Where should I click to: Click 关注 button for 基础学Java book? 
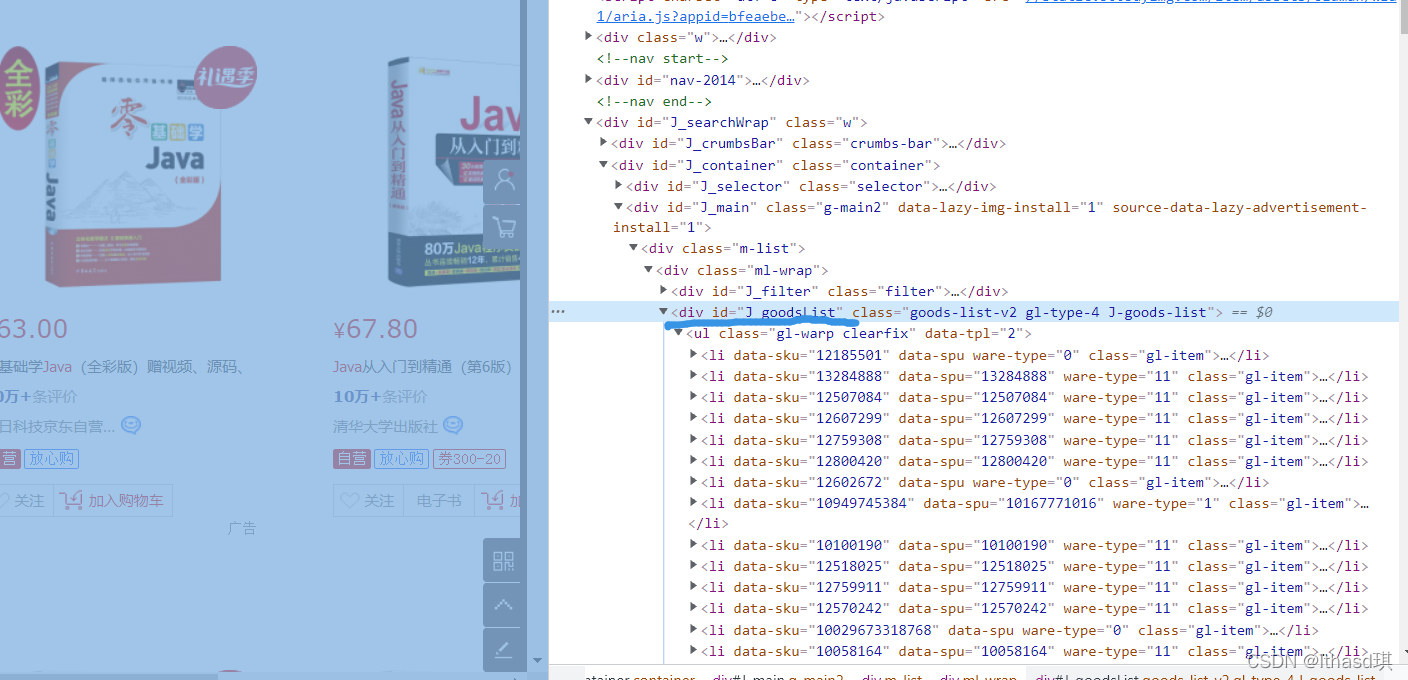[24, 500]
